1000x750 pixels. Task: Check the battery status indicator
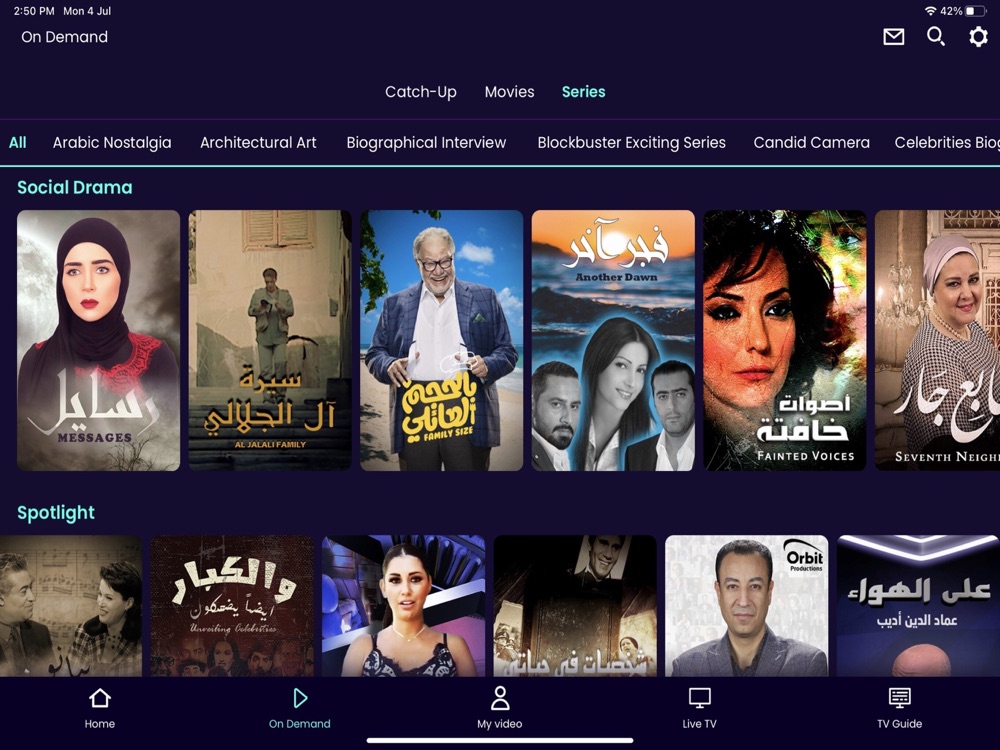click(975, 11)
